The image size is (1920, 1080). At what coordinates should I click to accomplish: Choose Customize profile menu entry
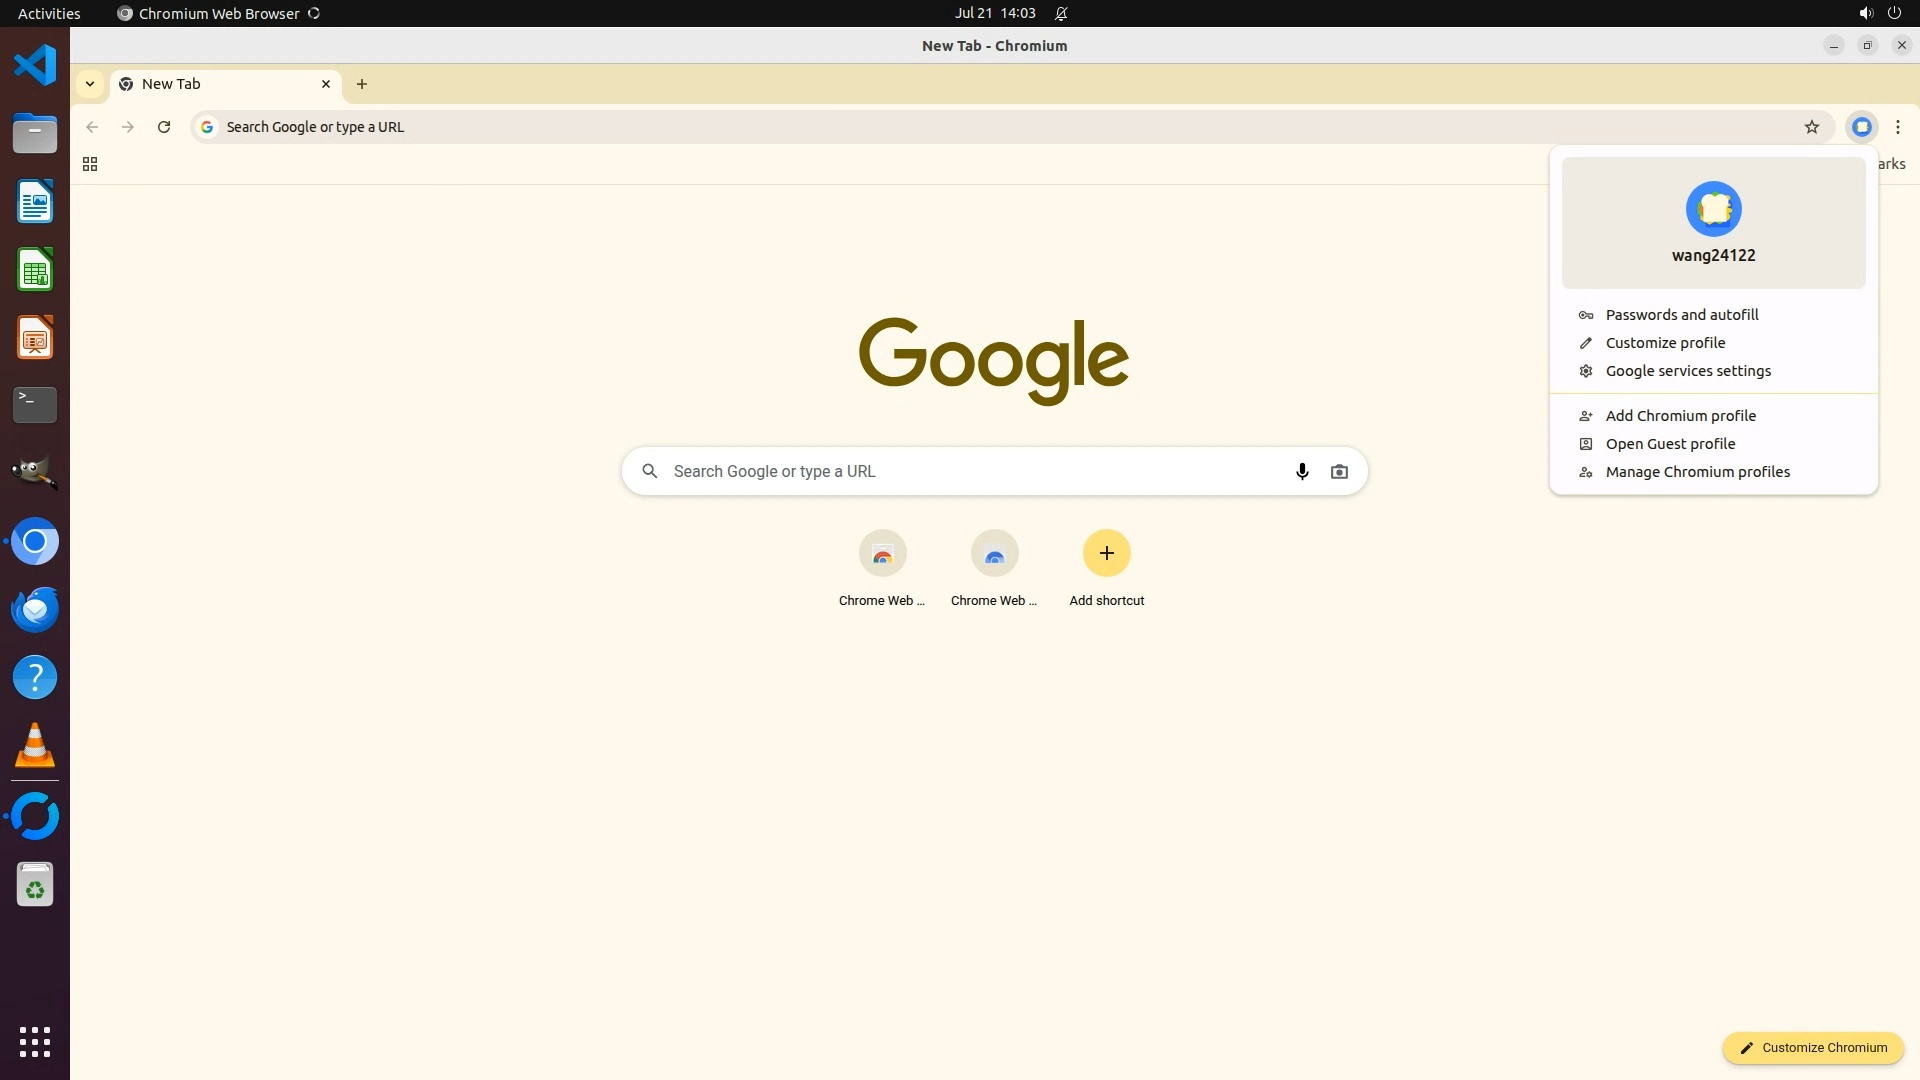(1665, 343)
